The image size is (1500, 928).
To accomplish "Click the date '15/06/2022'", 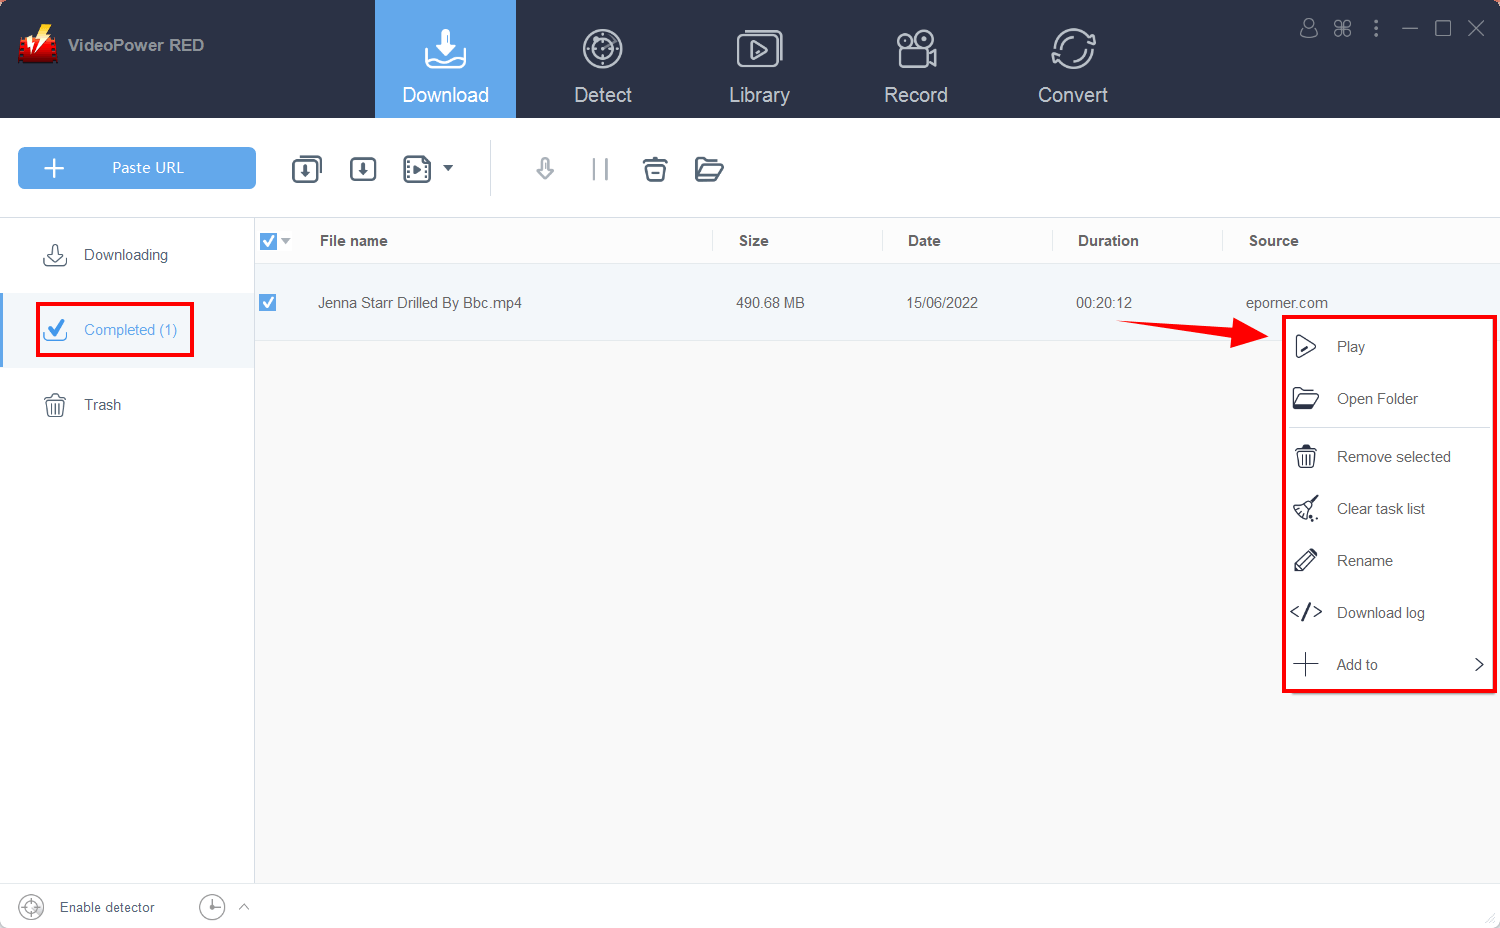I will pos(942,303).
